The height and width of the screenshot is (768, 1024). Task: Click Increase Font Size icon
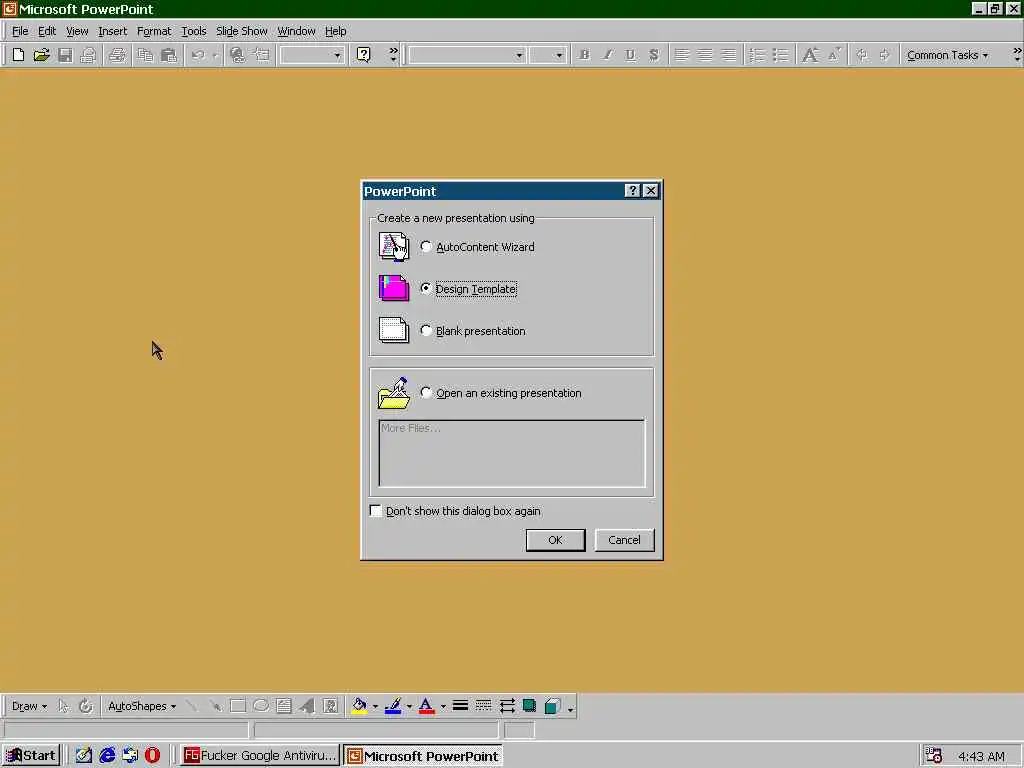pos(810,55)
